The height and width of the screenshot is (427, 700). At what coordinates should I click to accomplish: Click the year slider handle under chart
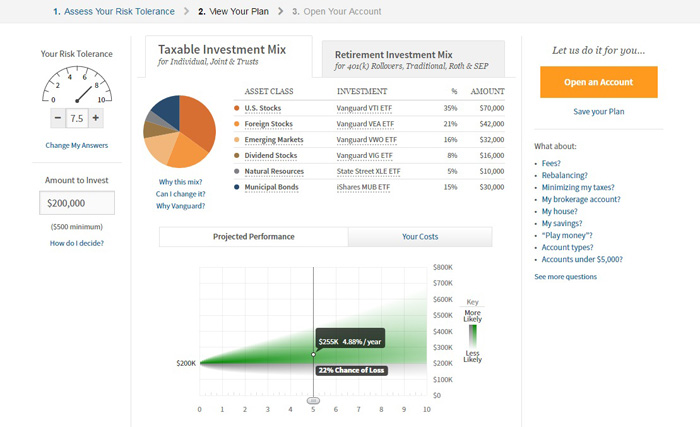coord(313,401)
